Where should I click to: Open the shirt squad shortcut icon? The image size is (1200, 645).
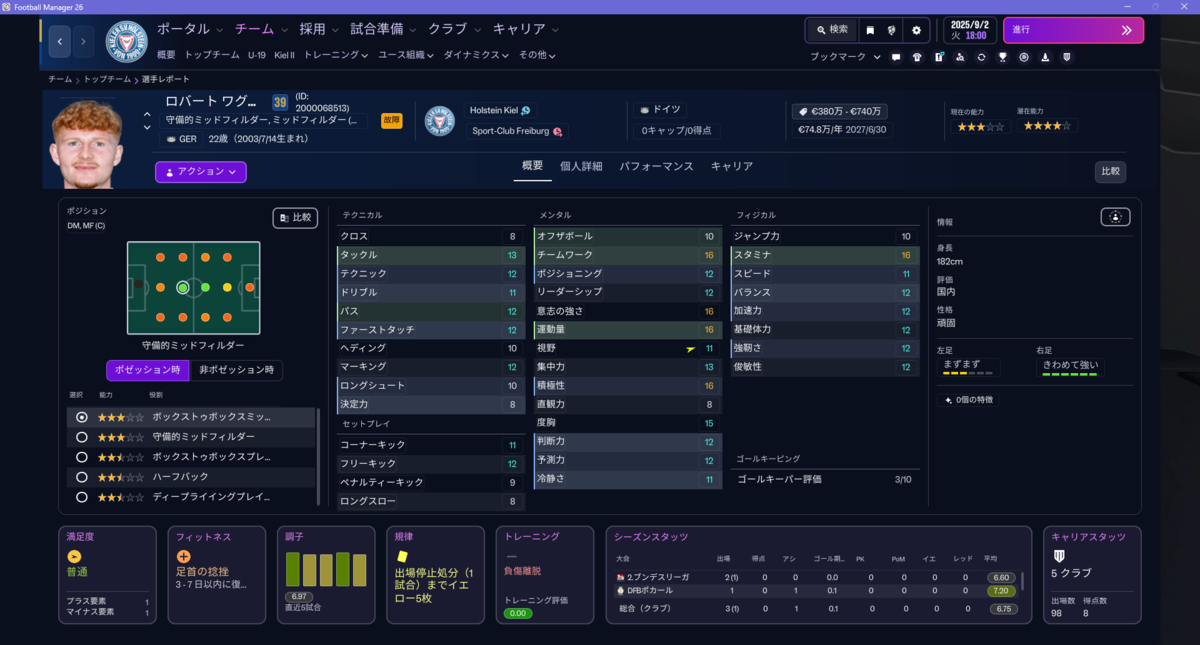coord(917,57)
